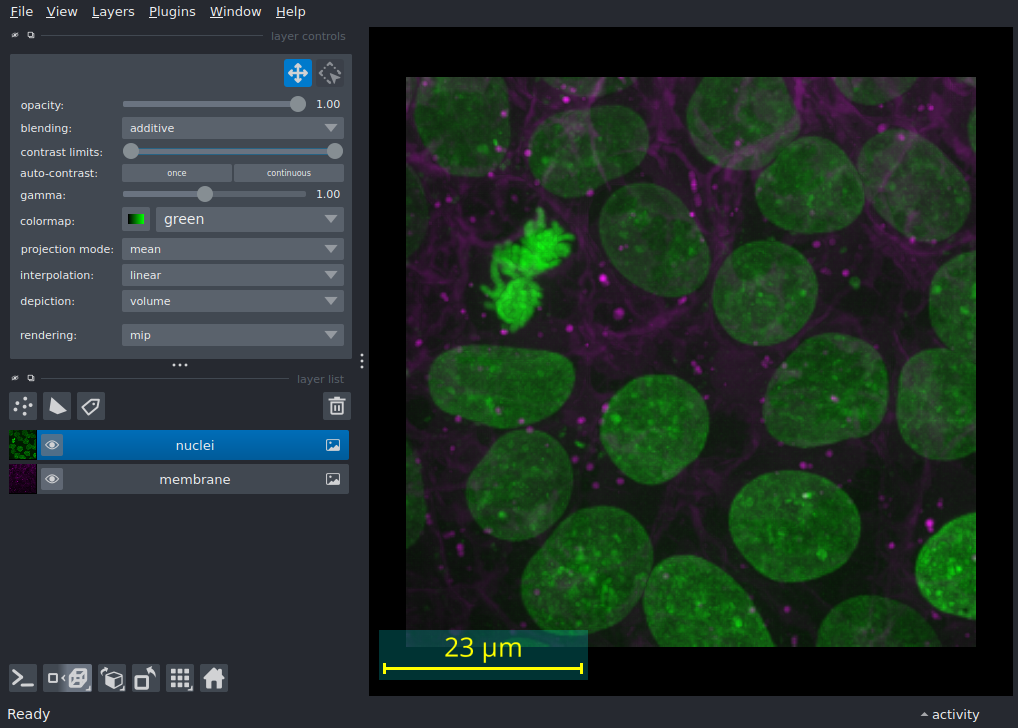The height and width of the screenshot is (728, 1018).
Task: Open the Plugins menu
Action: point(171,12)
